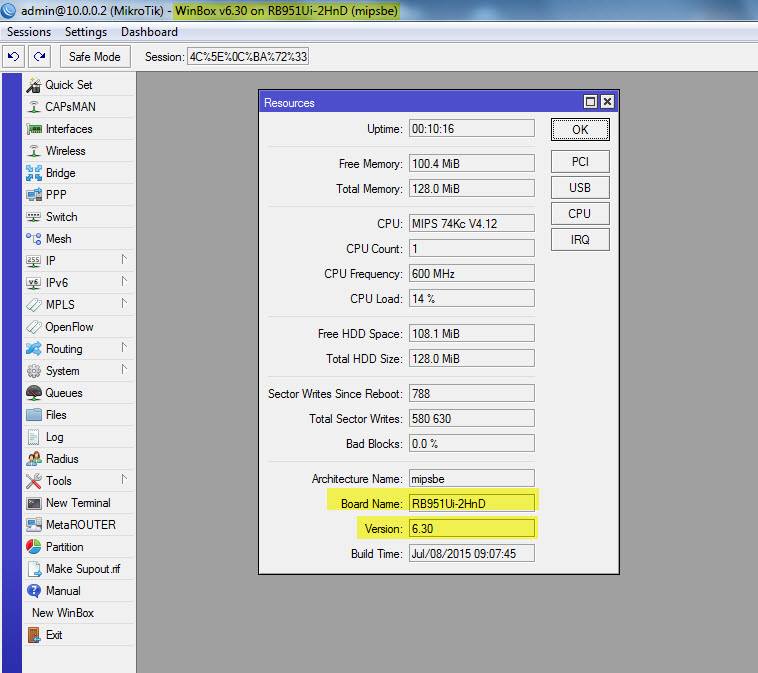The width and height of the screenshot is (758, 673).
Task: Open the Partition sidebar icon
Action: (33, 547)
